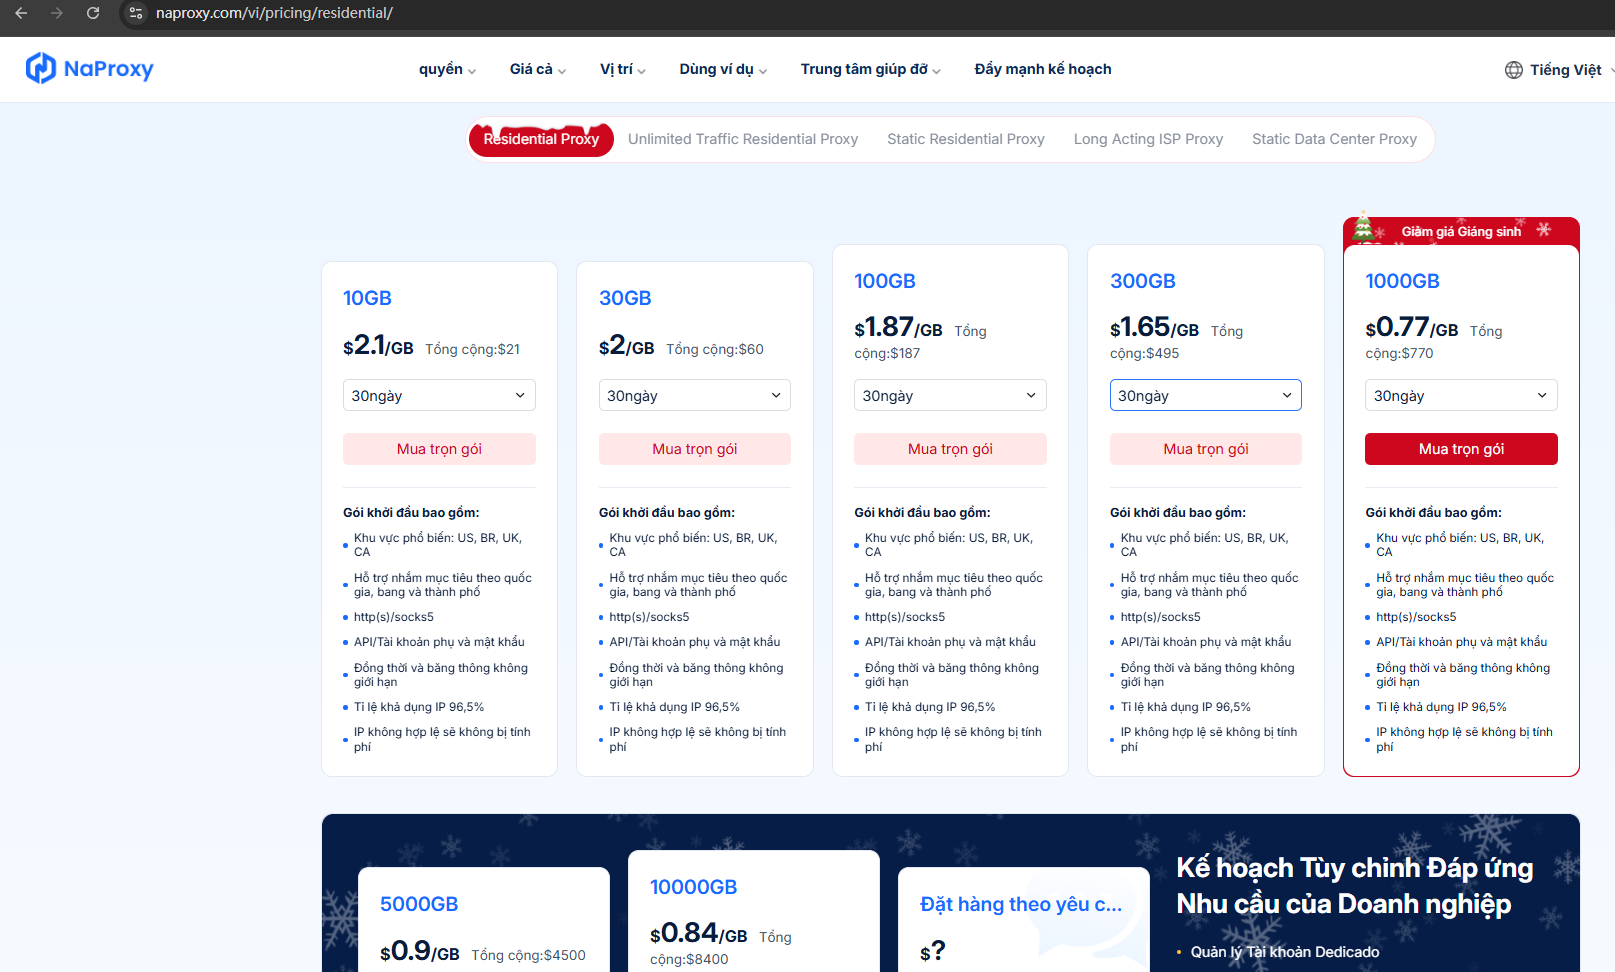Click the browser forward arrow

[x=57, y=13]
